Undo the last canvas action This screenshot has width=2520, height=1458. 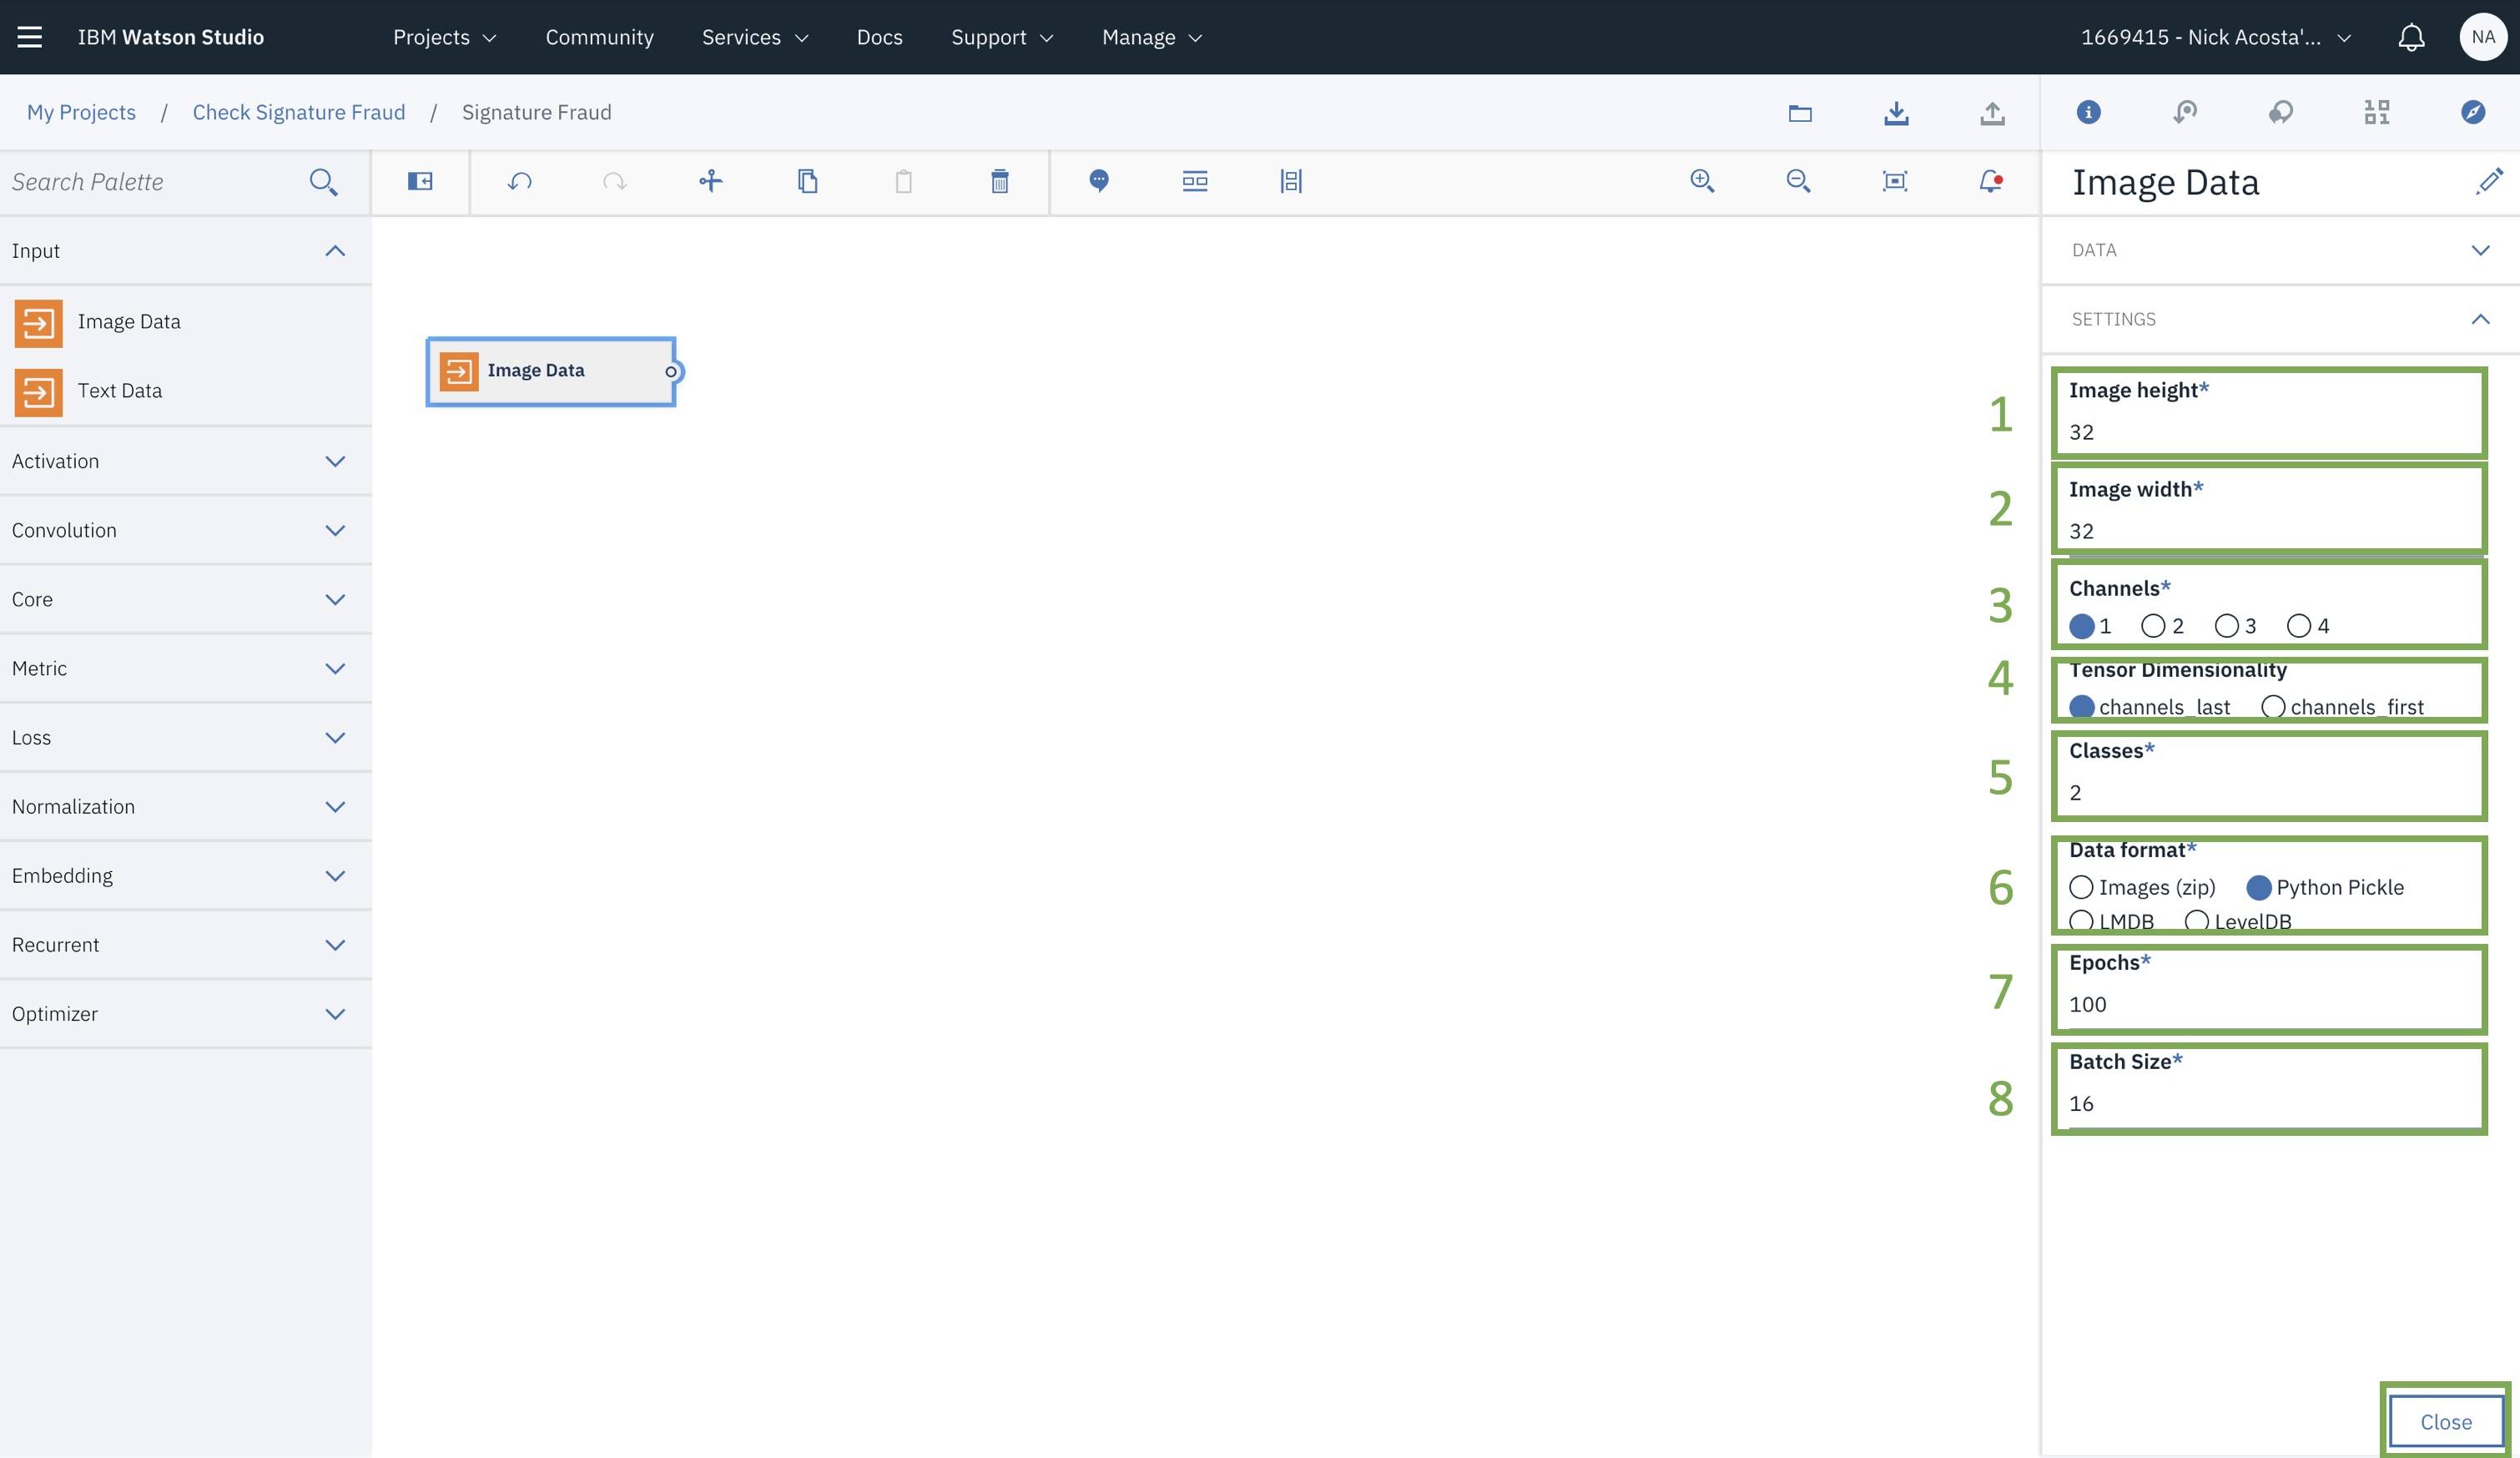coord(519,181)
